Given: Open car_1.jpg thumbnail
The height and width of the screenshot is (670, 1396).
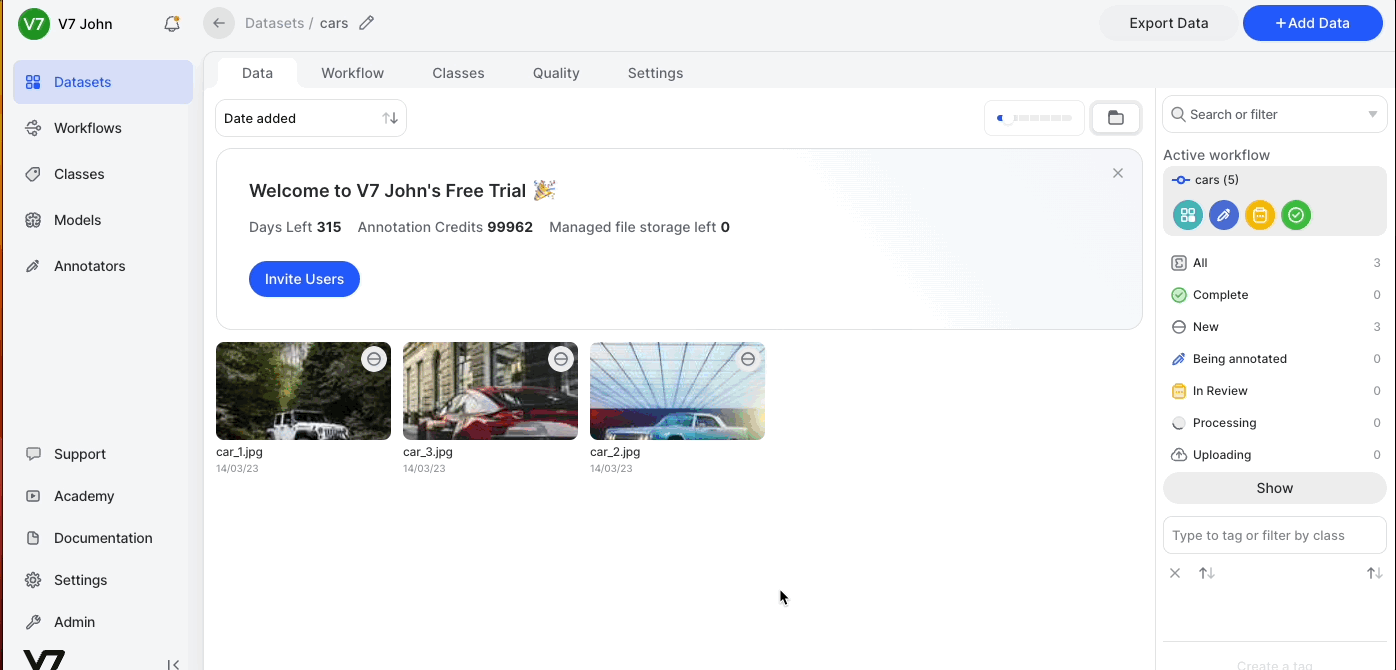Looking at the screenshot, I should [303, 391].
